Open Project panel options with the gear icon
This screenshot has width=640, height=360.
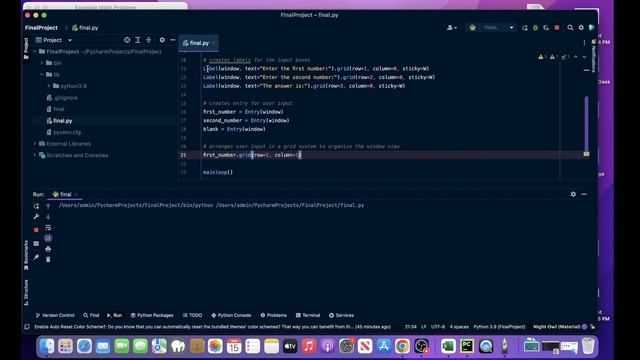162,40
